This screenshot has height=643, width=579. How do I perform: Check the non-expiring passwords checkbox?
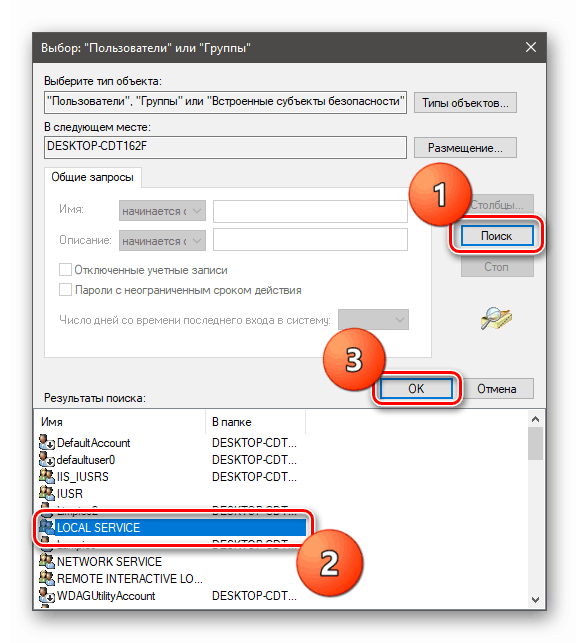click(65, 290)
